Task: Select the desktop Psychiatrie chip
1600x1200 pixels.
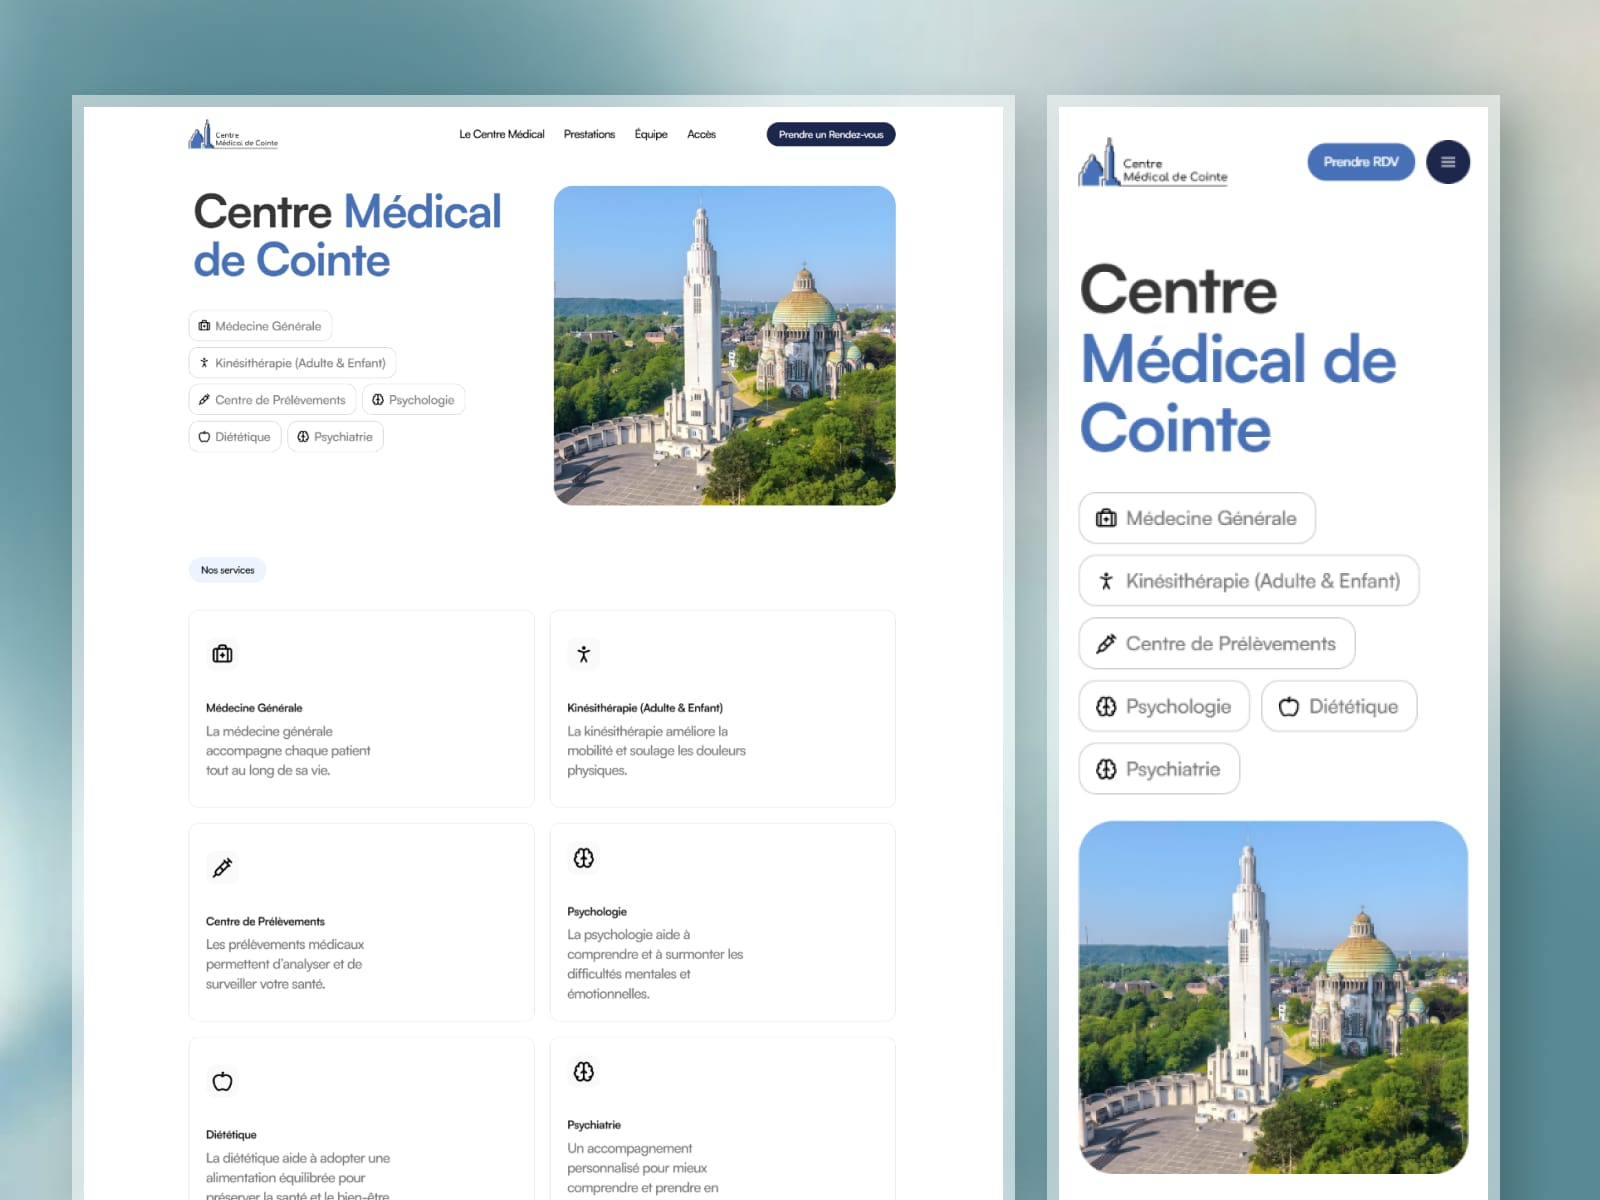Action: [x=335, y=437]
